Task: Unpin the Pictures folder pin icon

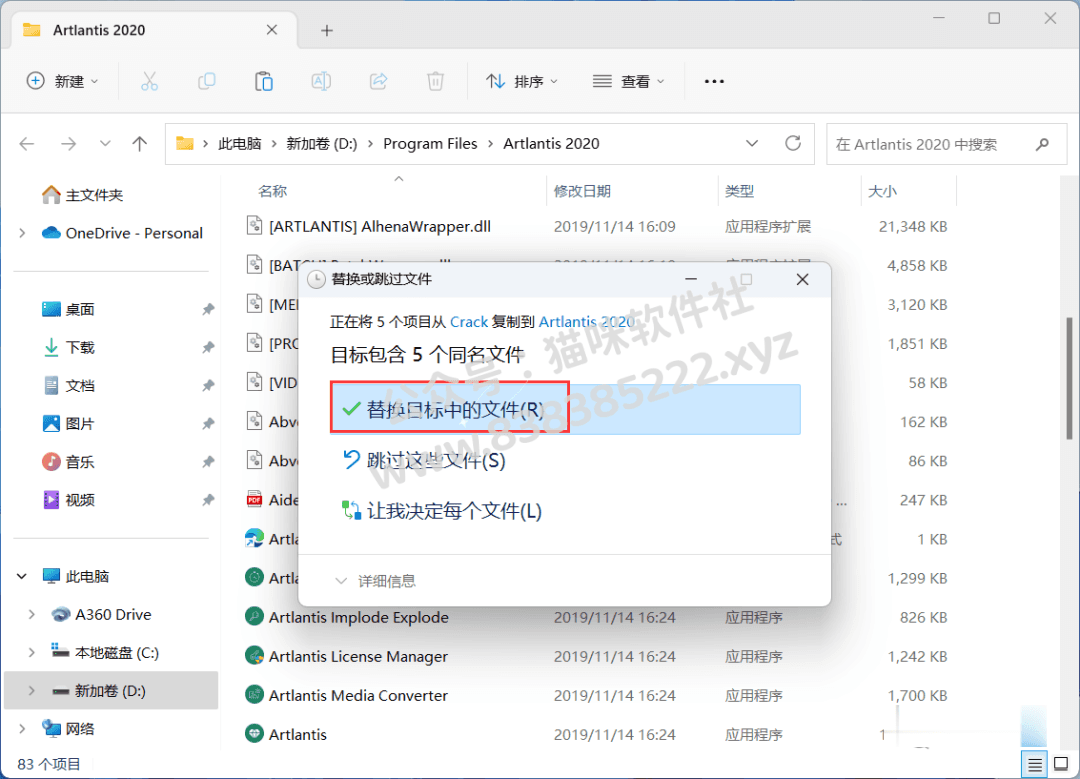Action: [x=208, y=424]
